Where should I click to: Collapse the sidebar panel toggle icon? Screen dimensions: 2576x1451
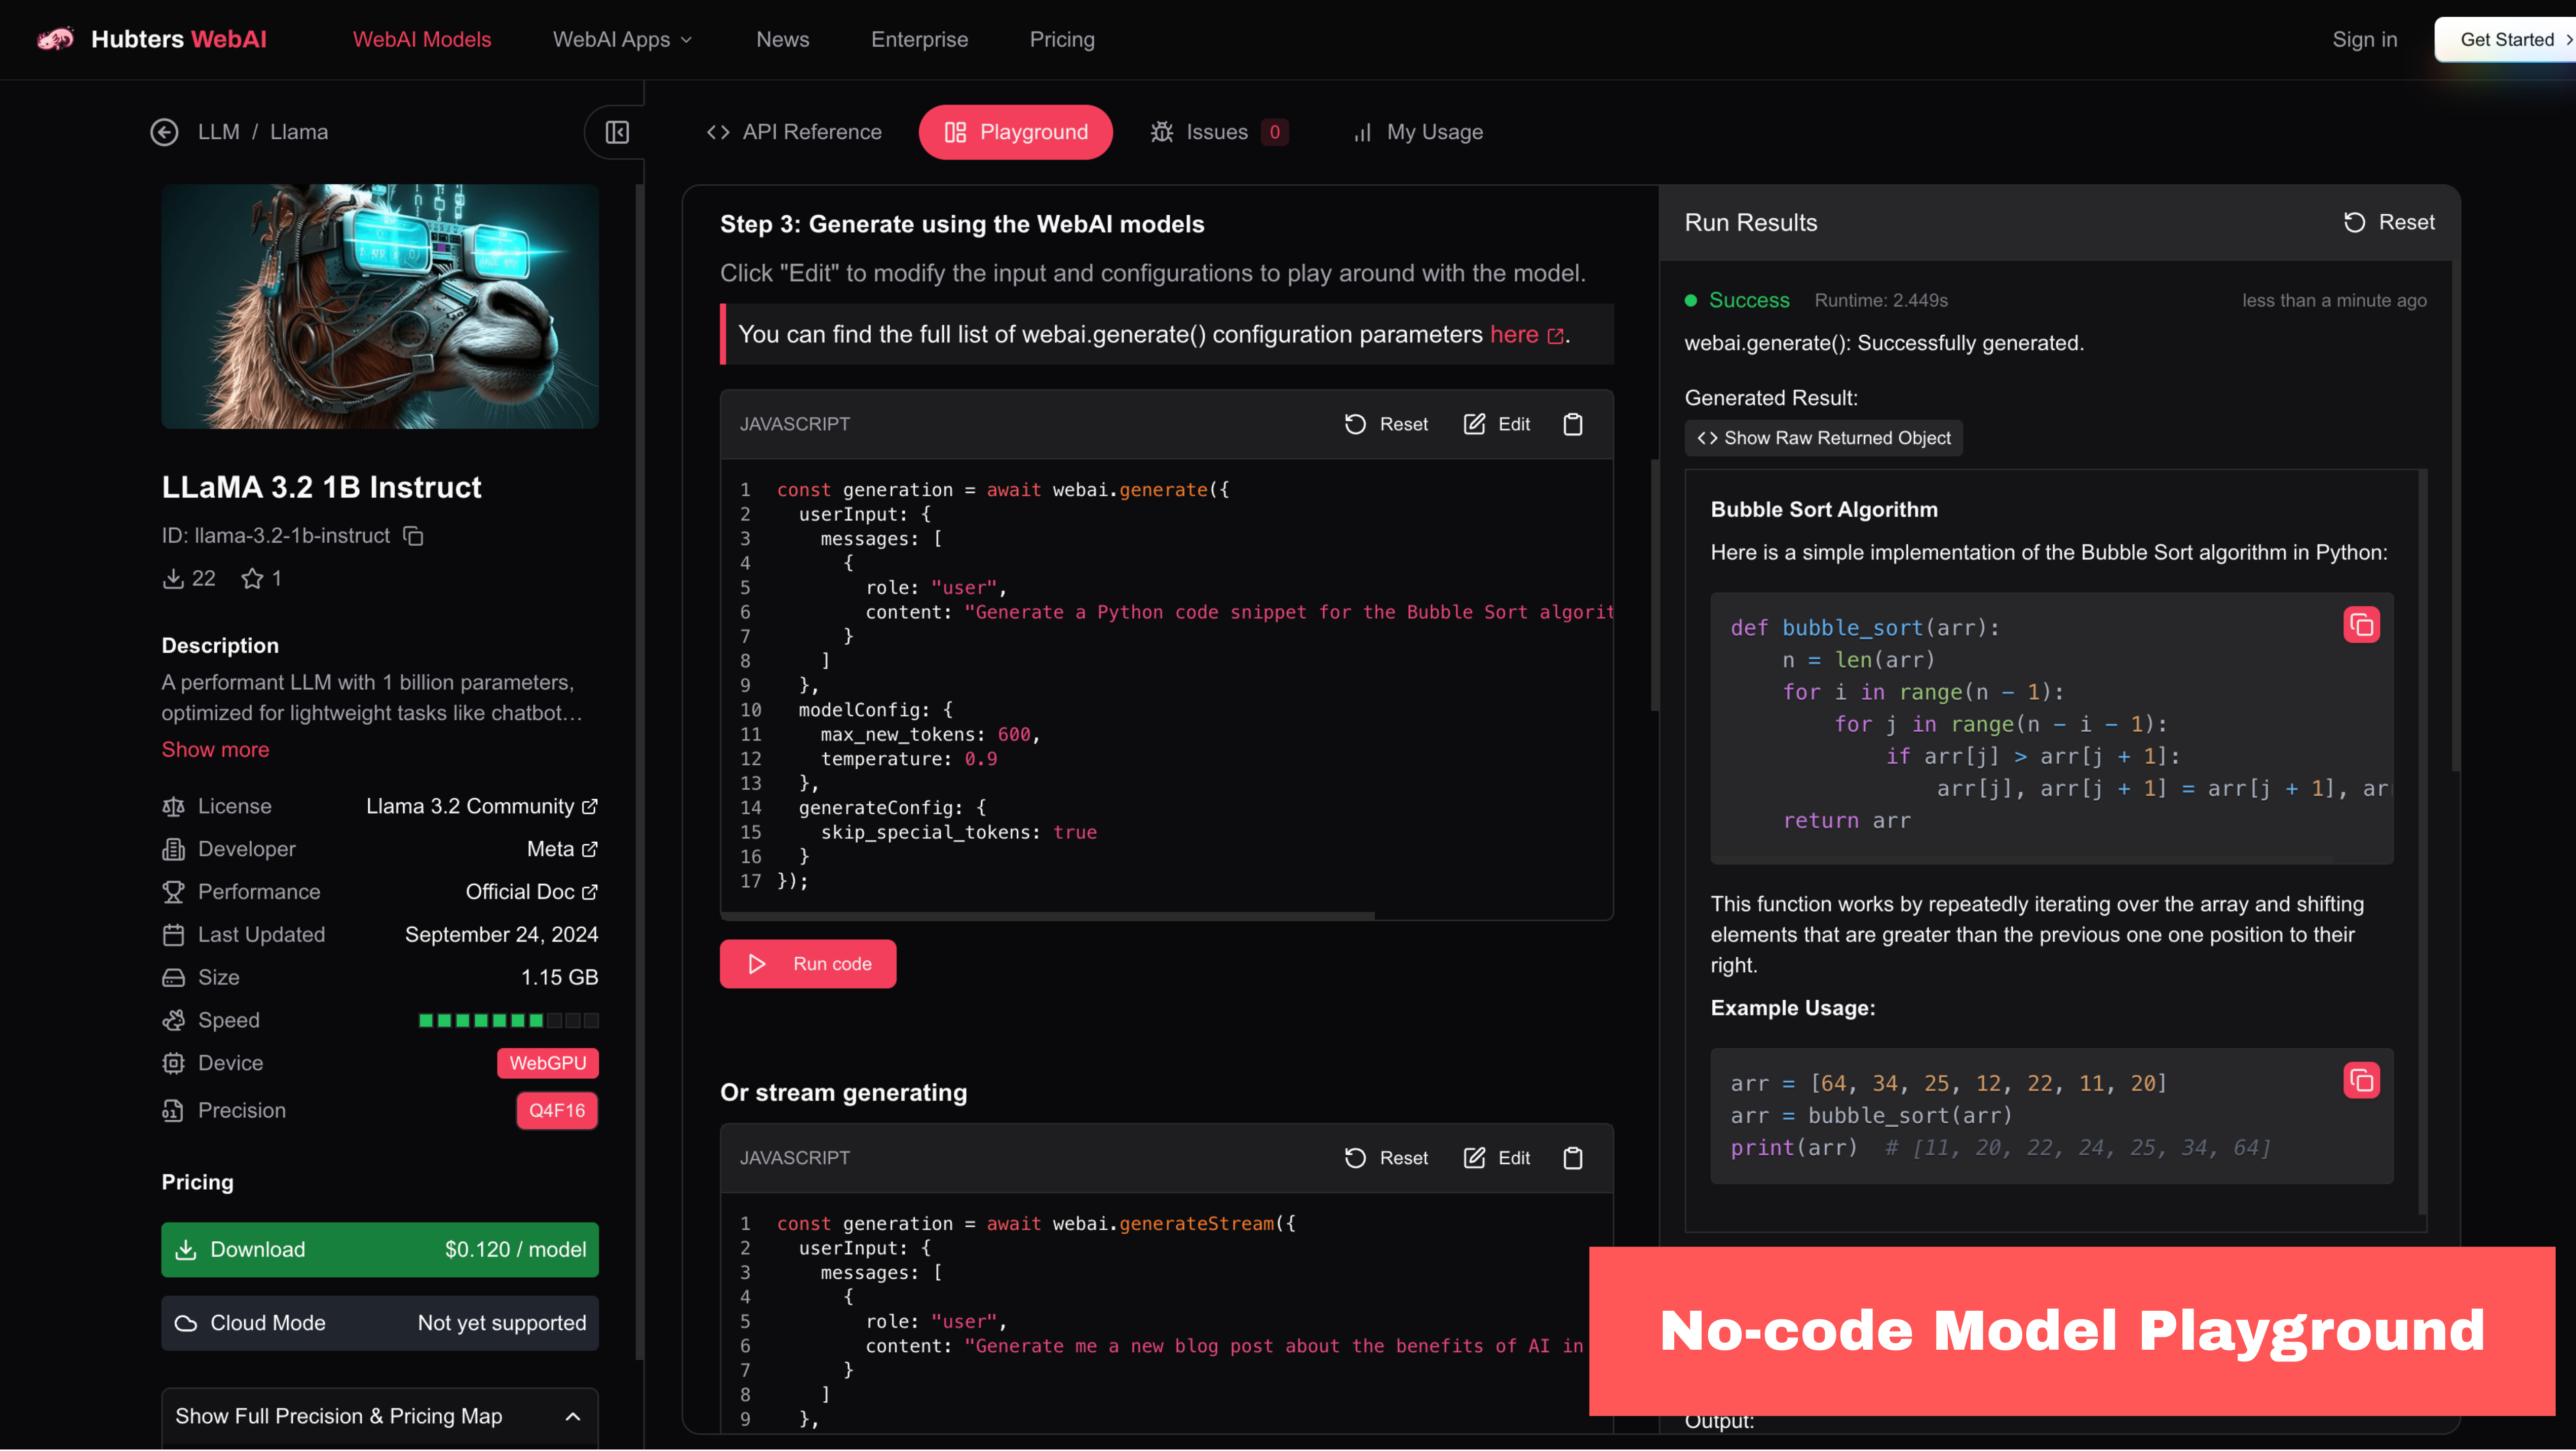(617, 132)
